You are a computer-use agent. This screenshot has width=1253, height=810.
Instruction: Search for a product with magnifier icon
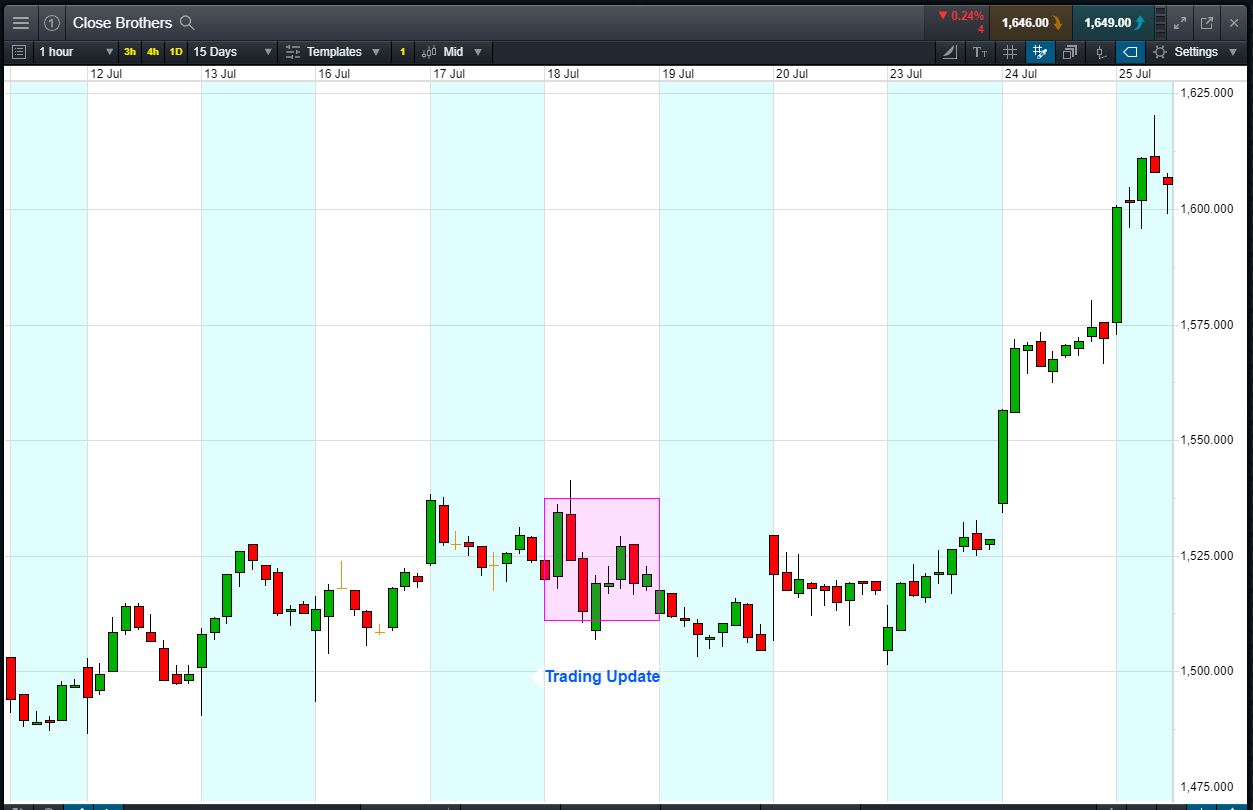(186, 22)
